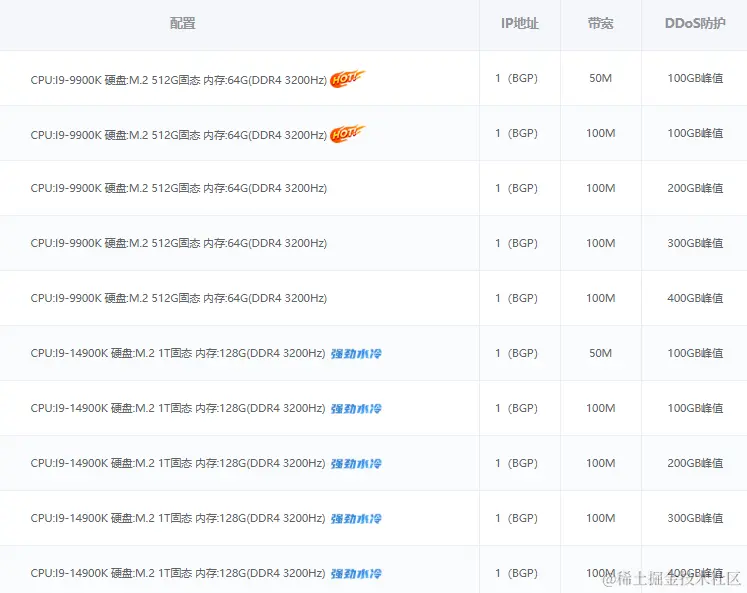Select I9-9900K config text in the 50M row
This screenshot has width=747, height=593.
click(179, 80)
